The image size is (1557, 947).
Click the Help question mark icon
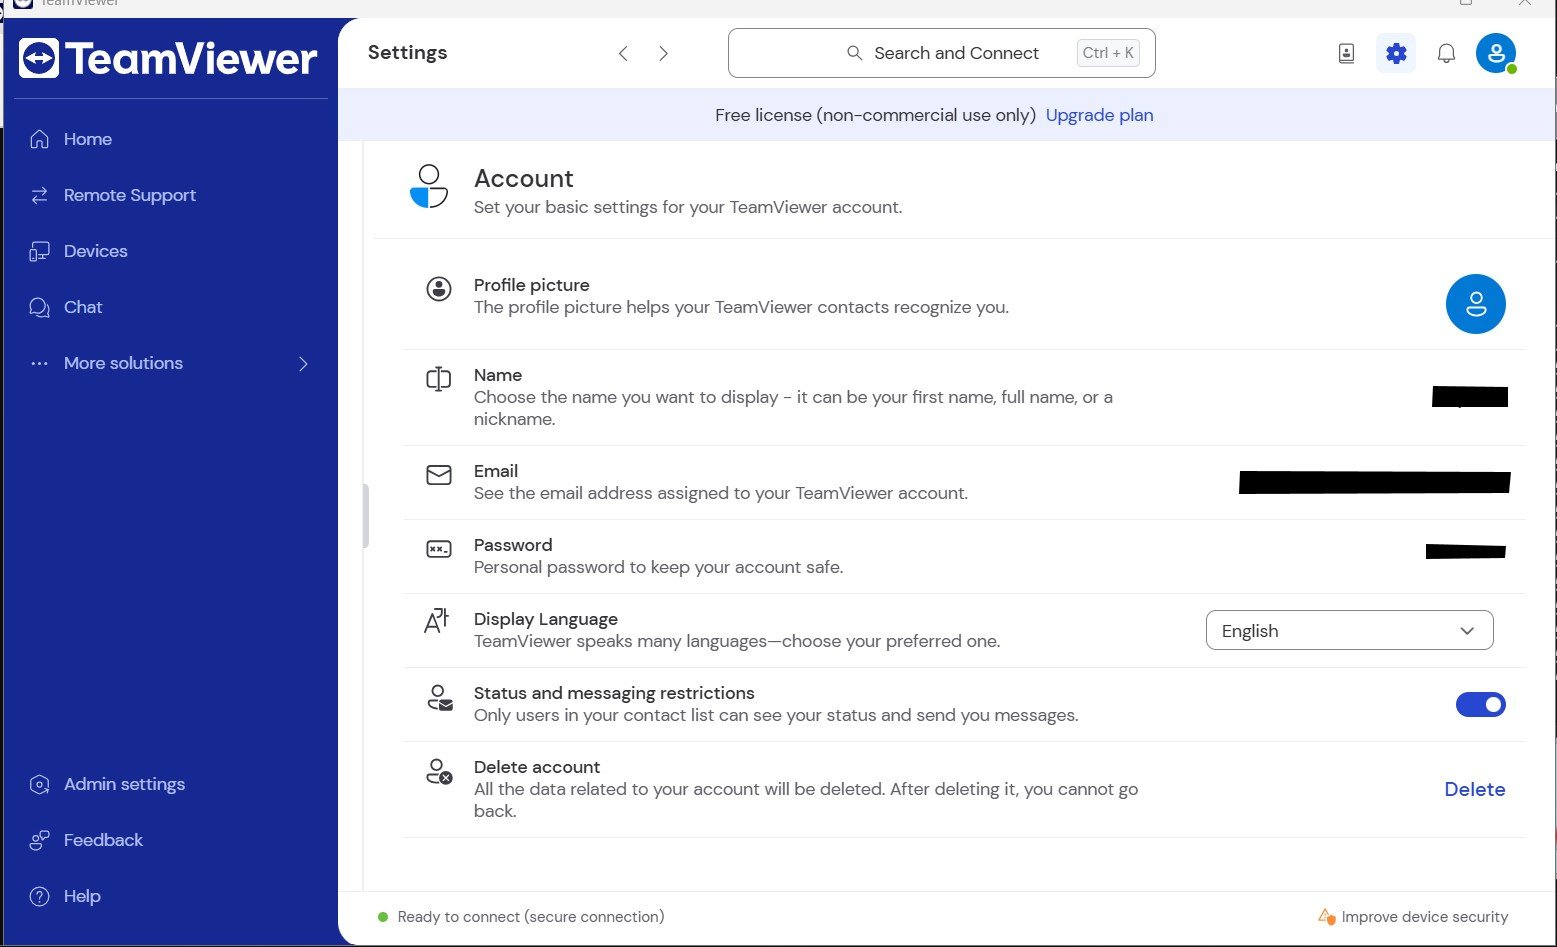[x=40, y=896]
